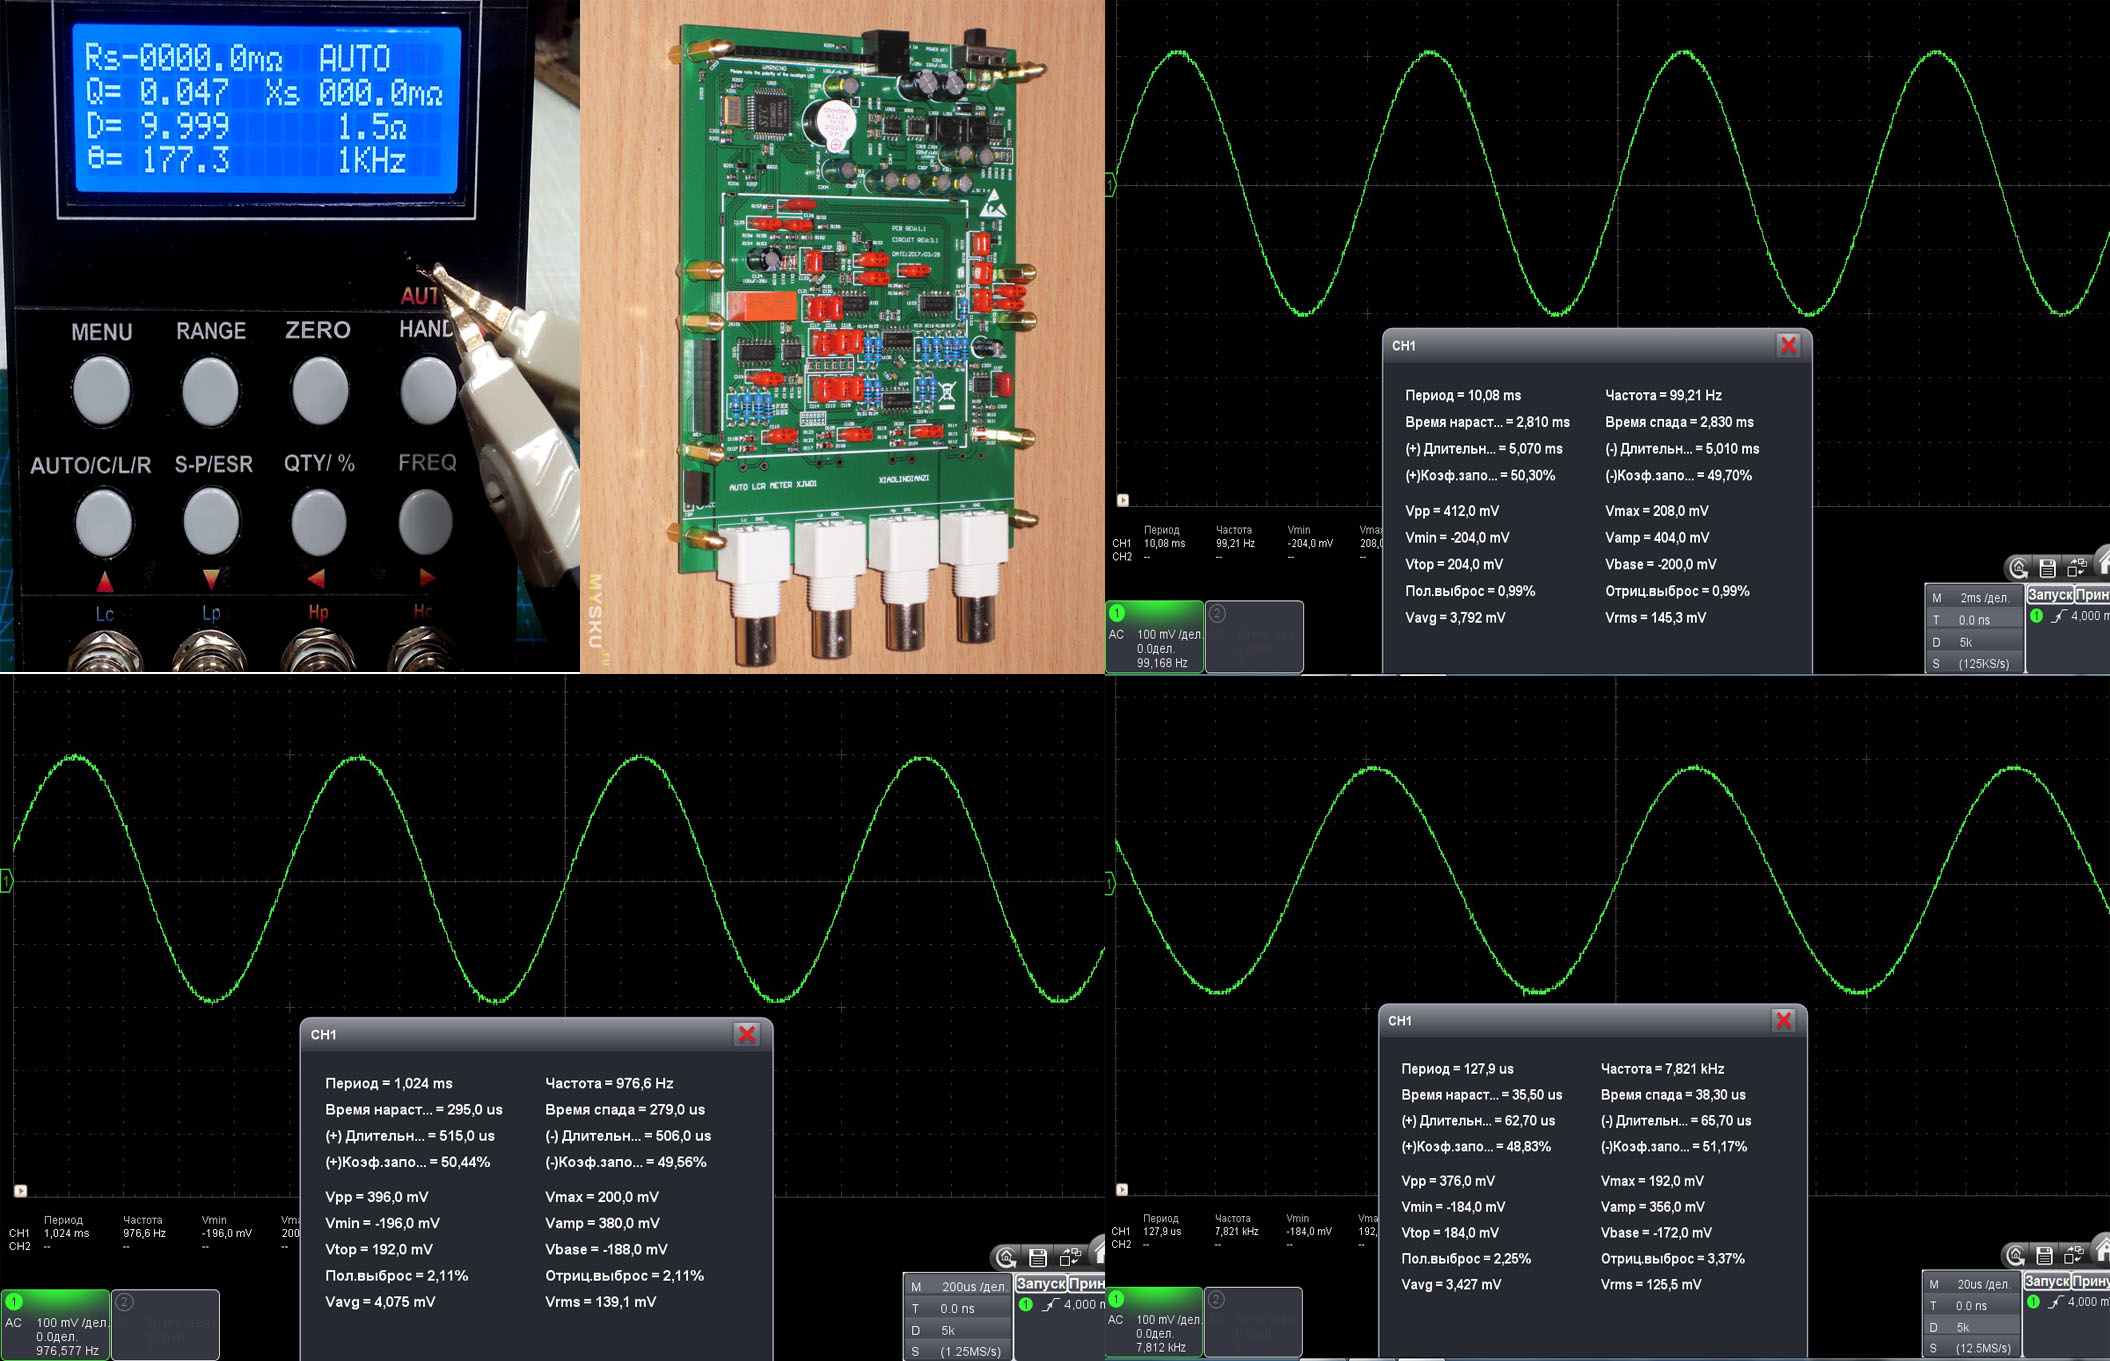The height and width of the screenshot is (1361, 2110).
Task: Click the S (1.25MS/s) sample rate readout
Action: (x=960, y=1352)
